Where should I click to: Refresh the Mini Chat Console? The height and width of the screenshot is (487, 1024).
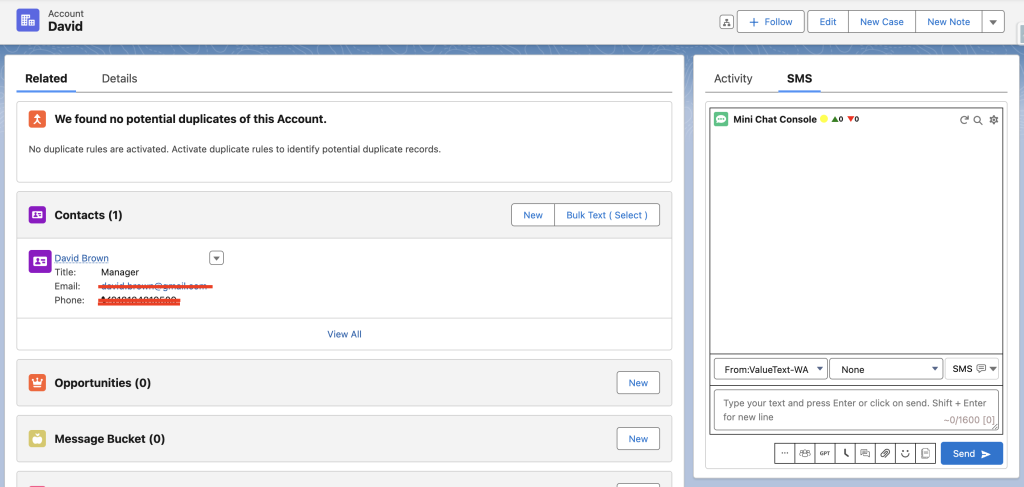pyautogui.click(x=964, y=120)
